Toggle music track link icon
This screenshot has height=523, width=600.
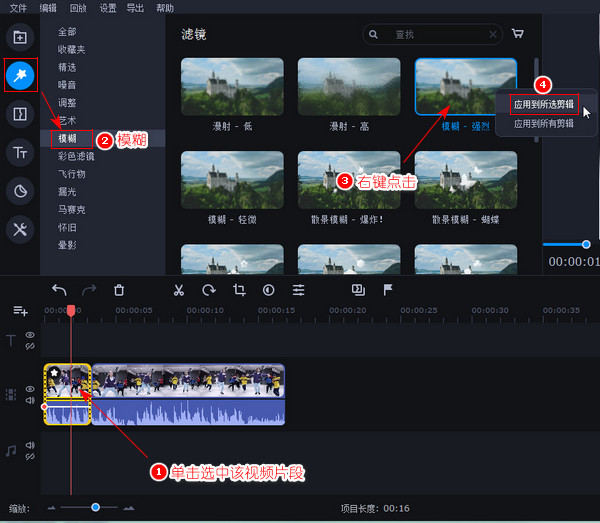click(30, 456)
